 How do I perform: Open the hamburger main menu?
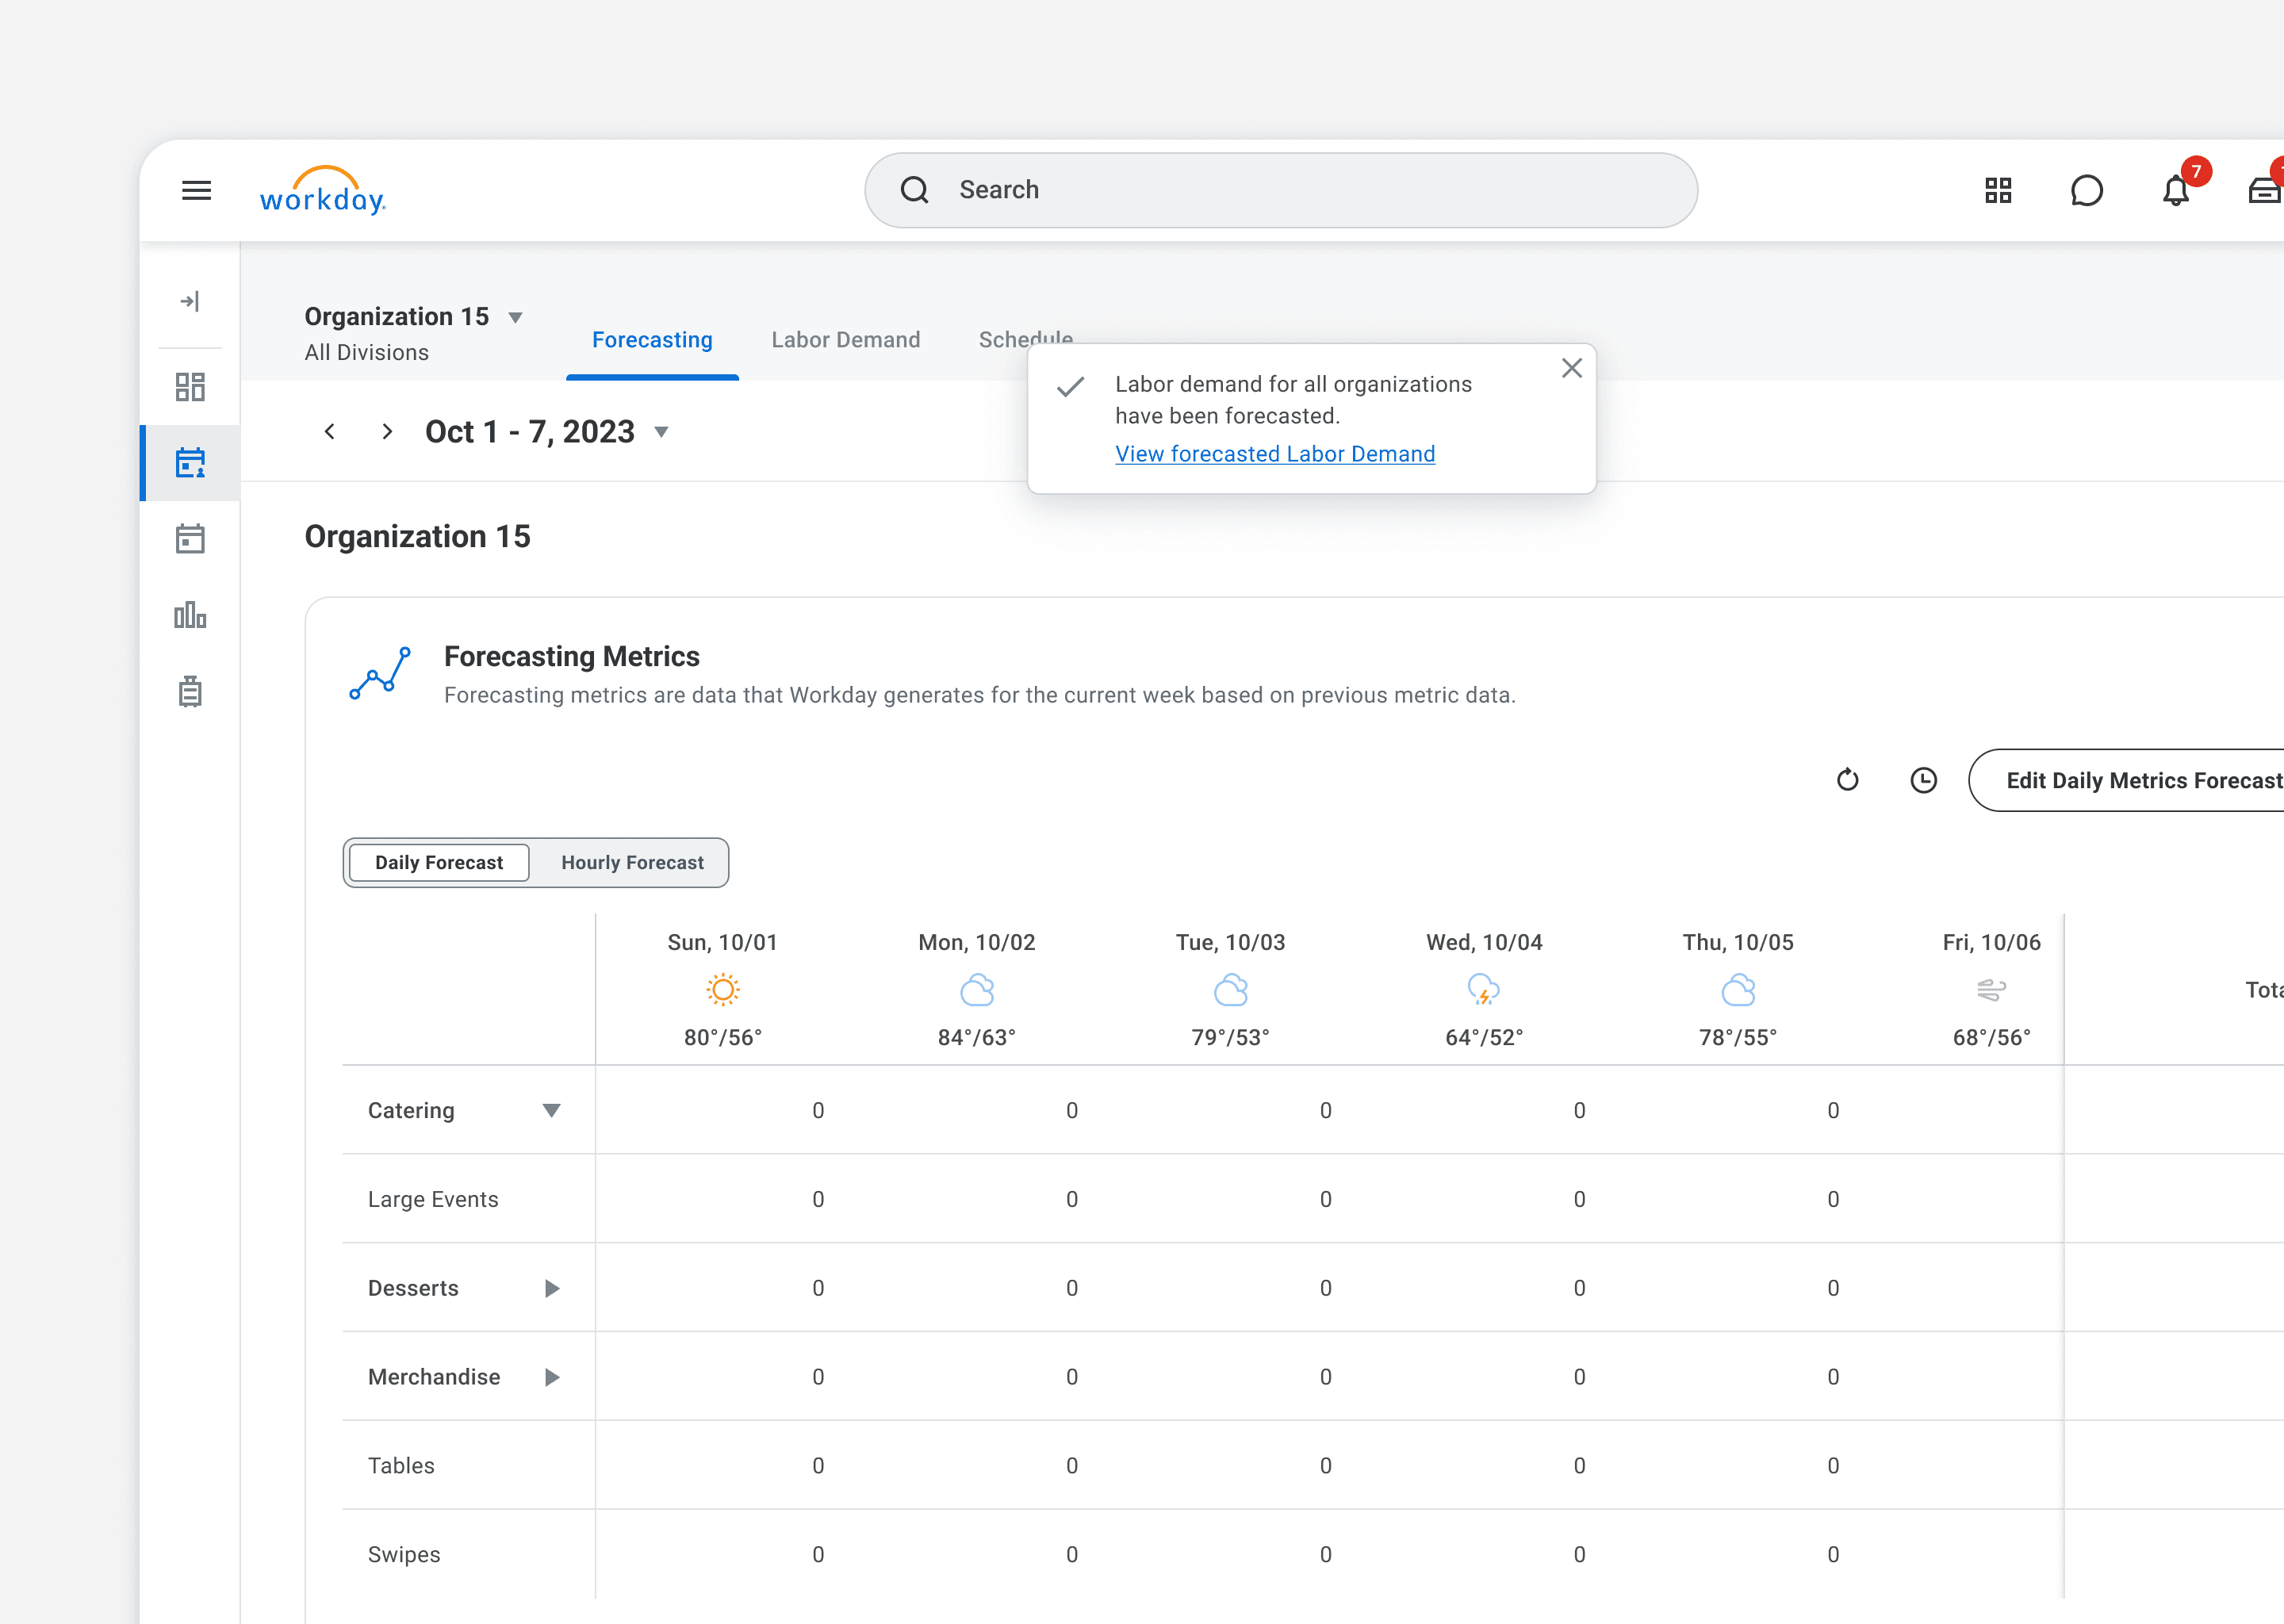[196, 190]
